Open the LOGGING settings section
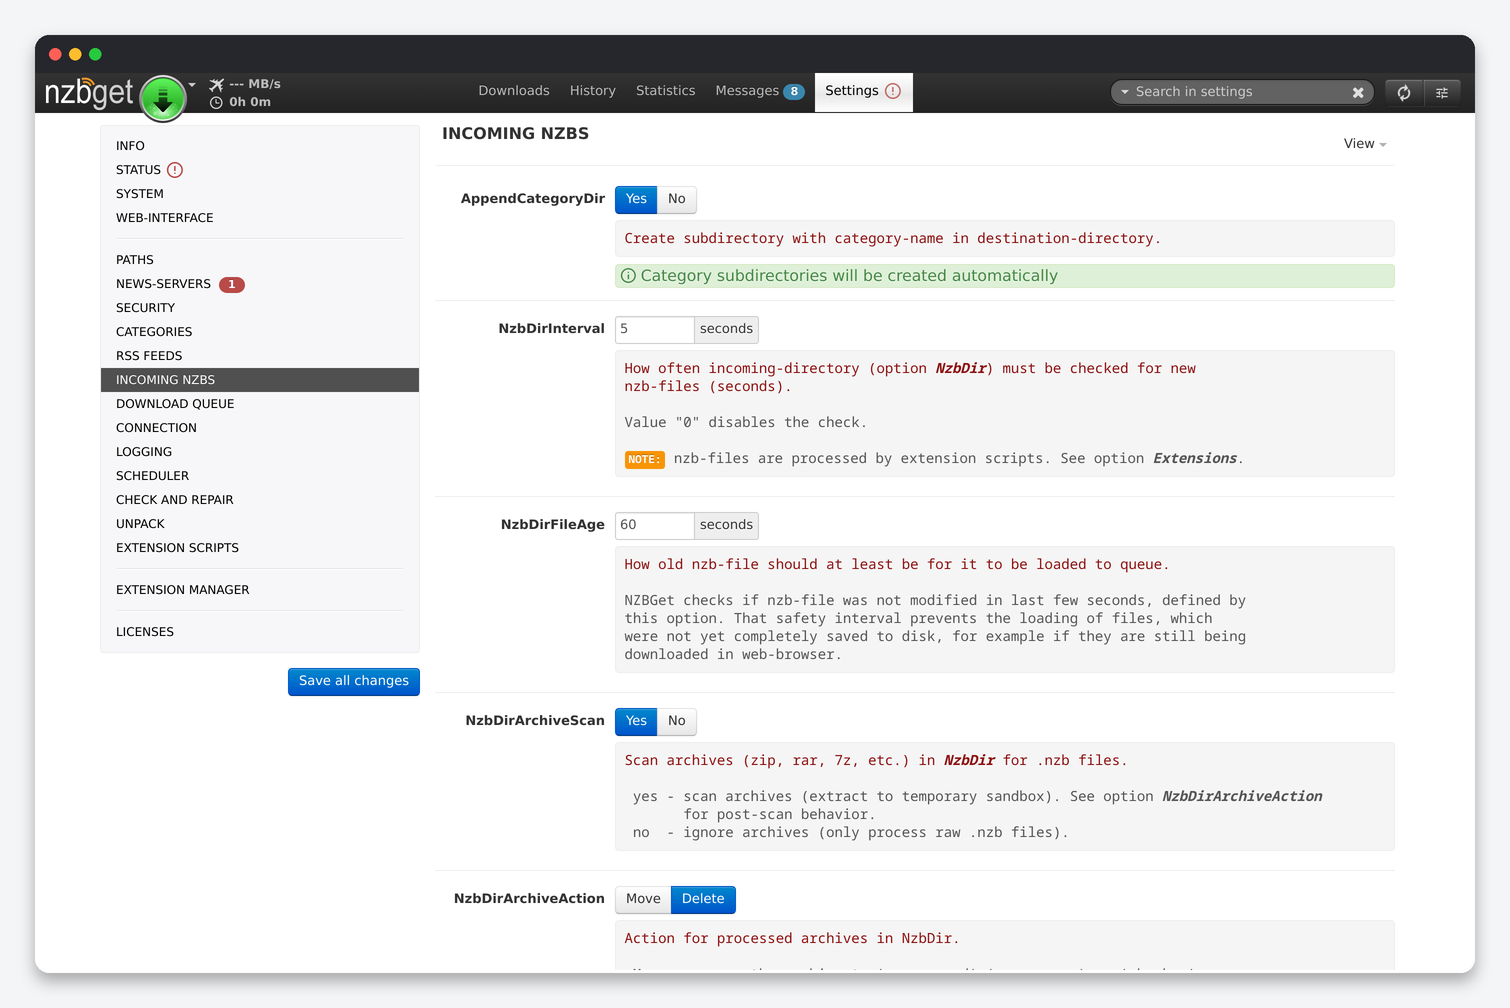 click(x=260, y=452)
